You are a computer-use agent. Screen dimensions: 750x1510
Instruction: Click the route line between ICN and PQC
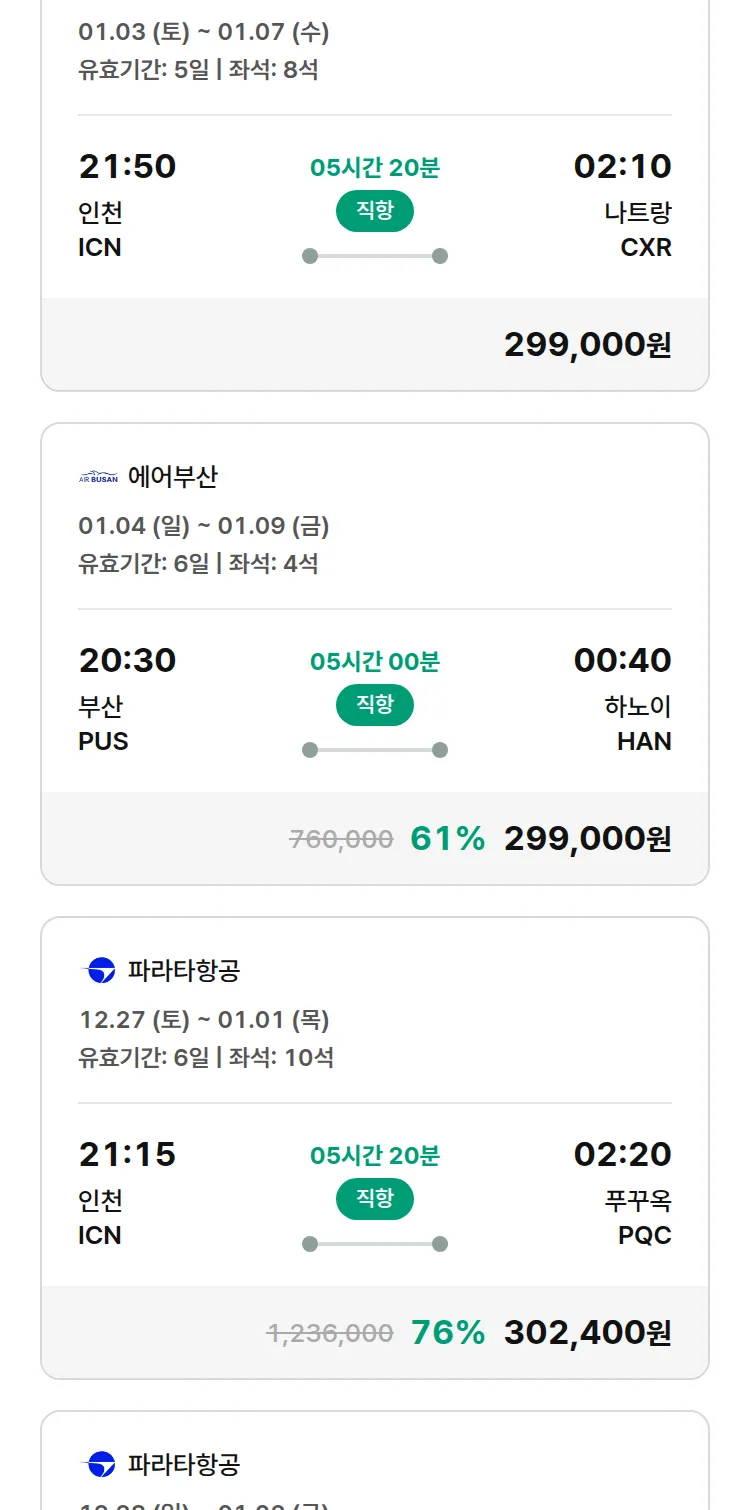point(374,1244)
